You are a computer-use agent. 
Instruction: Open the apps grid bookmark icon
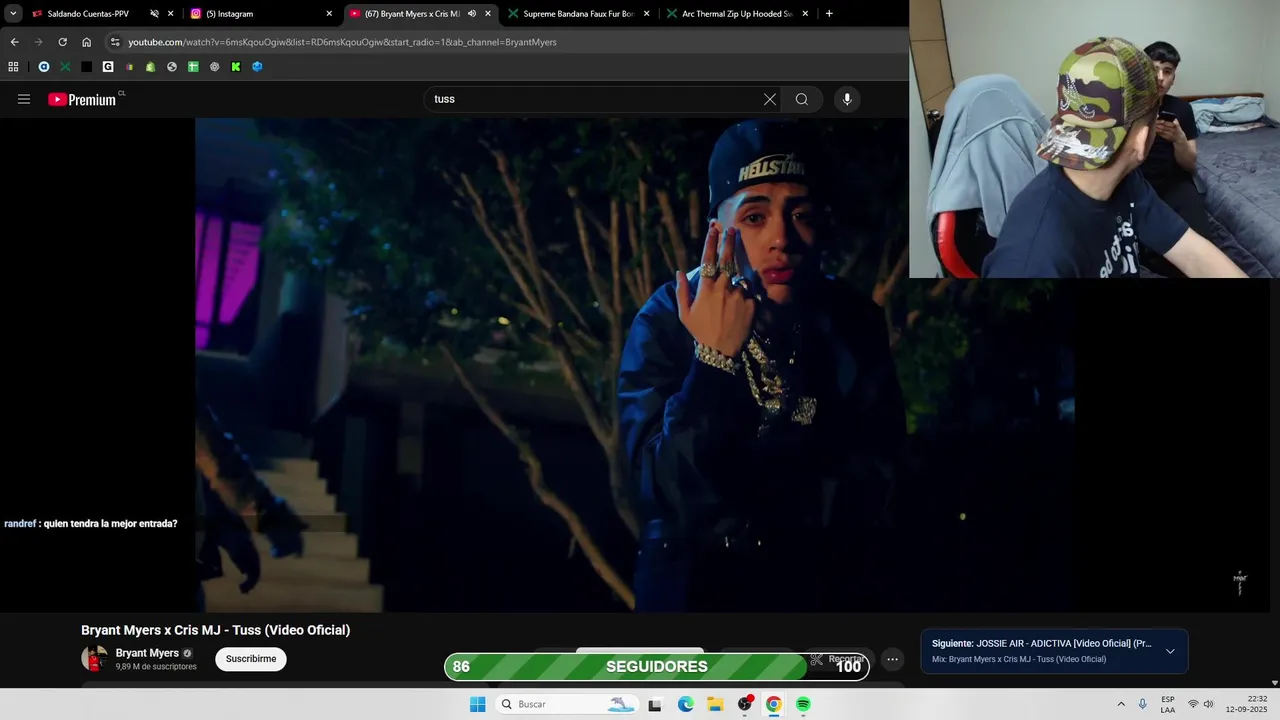(x=13, y=67)
